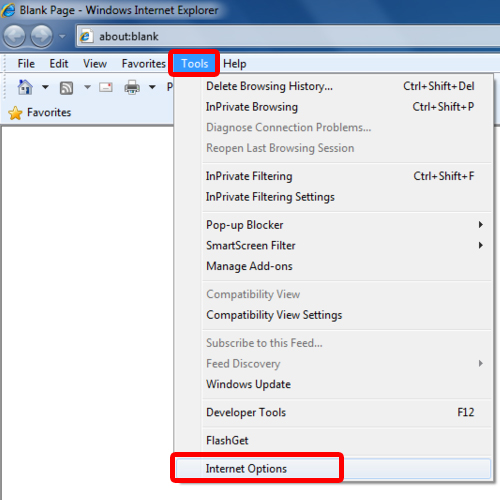
Task: Expand the Pop-up Blocker submenu
Action: tap(333, 225)
